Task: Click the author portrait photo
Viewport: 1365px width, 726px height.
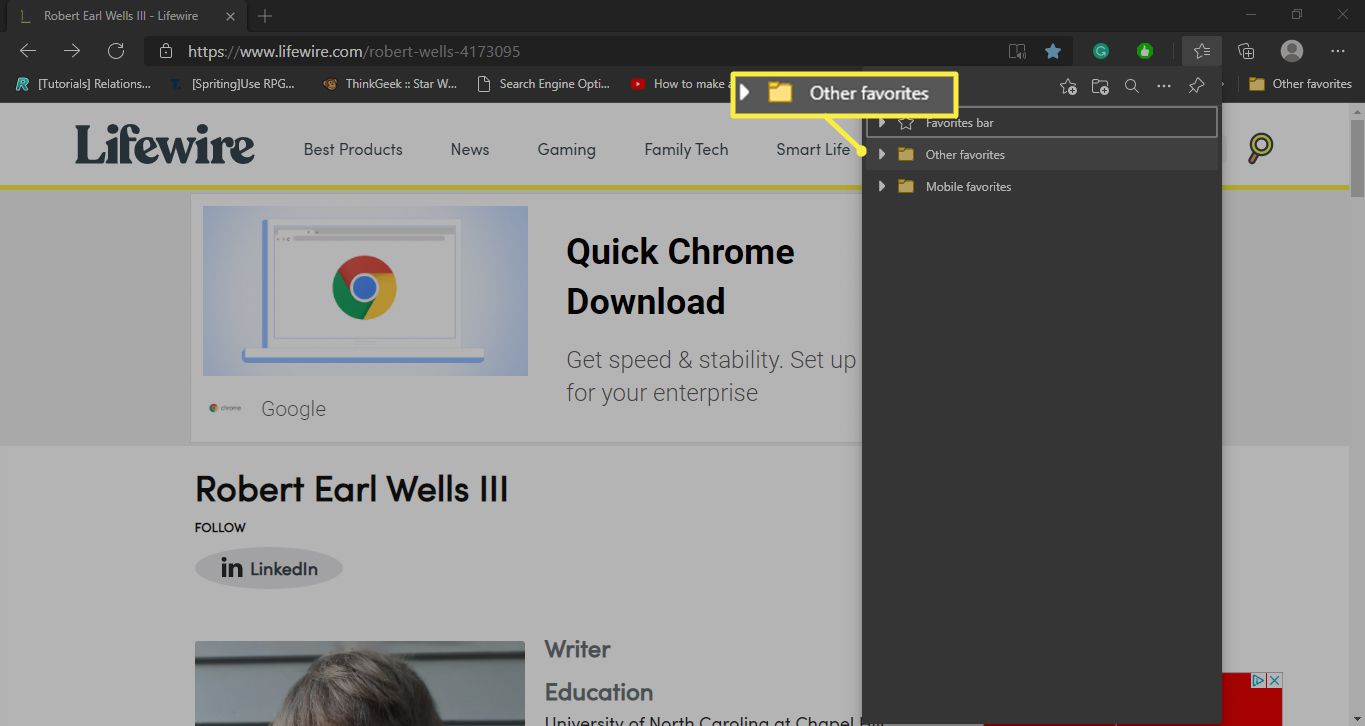Action: [x=360, y=683]
